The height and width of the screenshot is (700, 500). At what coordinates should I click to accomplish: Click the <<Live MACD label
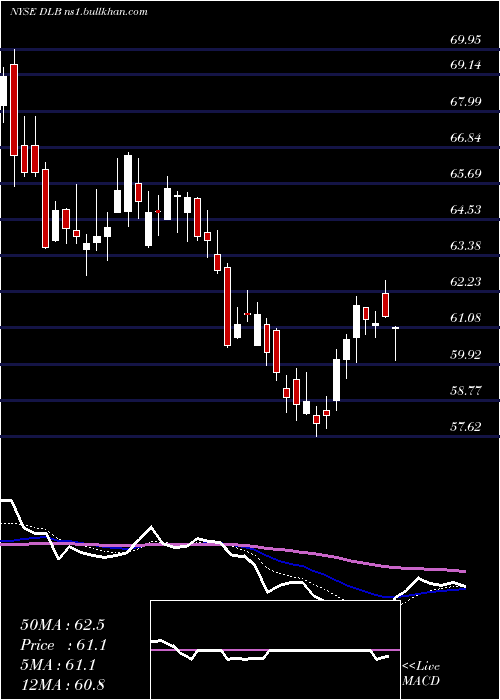tap(421, 674)
